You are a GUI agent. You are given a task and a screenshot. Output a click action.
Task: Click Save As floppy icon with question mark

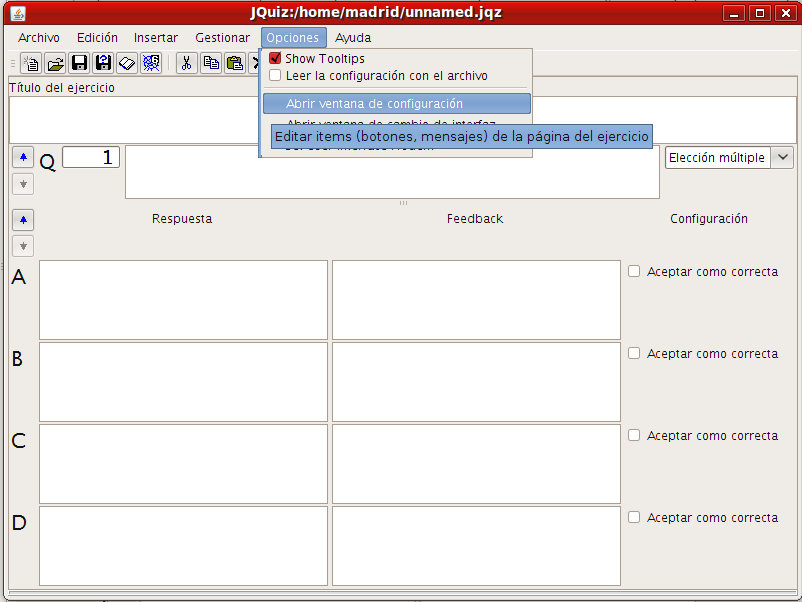(x=103, y=63)
